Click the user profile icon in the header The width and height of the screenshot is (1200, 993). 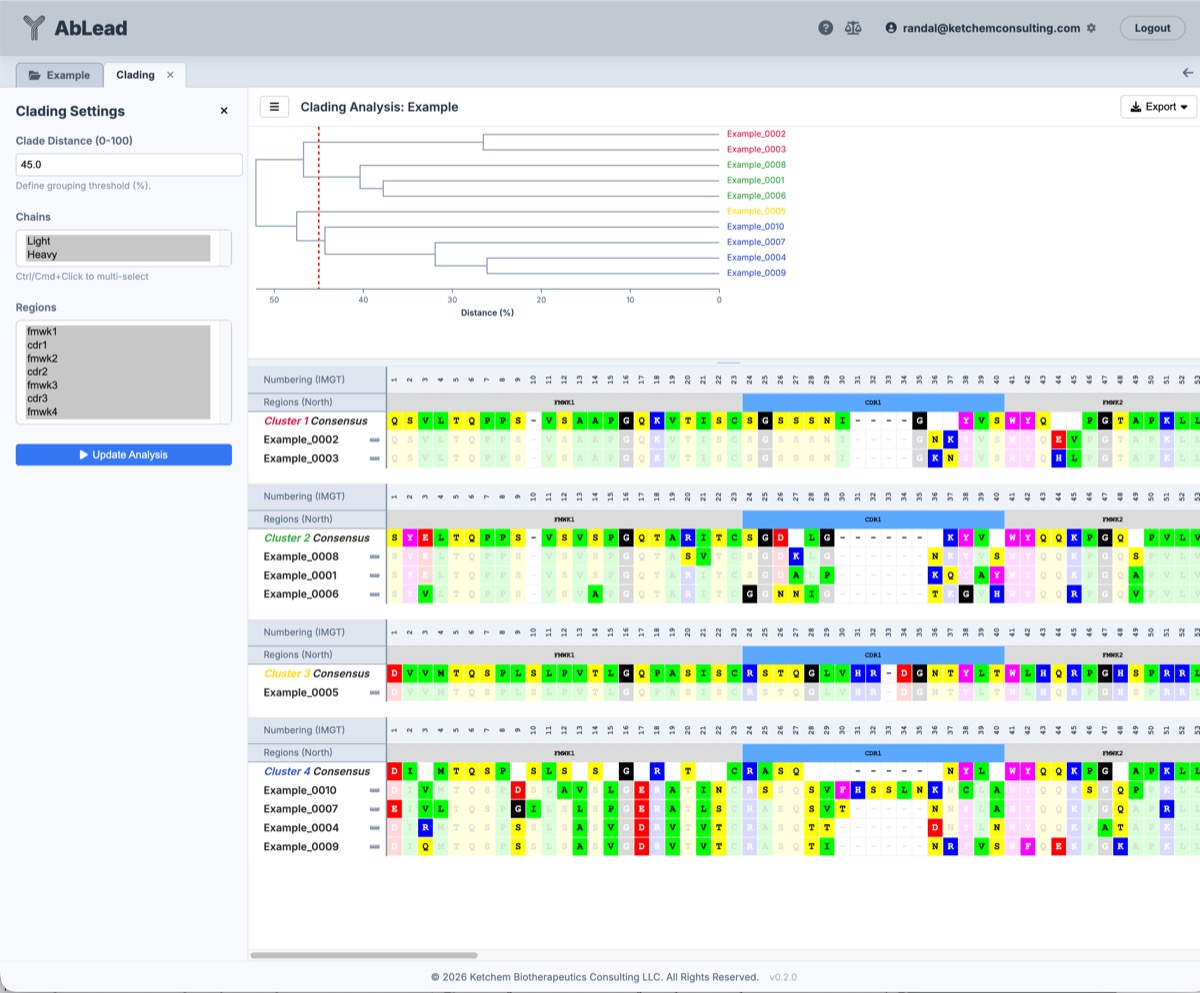889,27
